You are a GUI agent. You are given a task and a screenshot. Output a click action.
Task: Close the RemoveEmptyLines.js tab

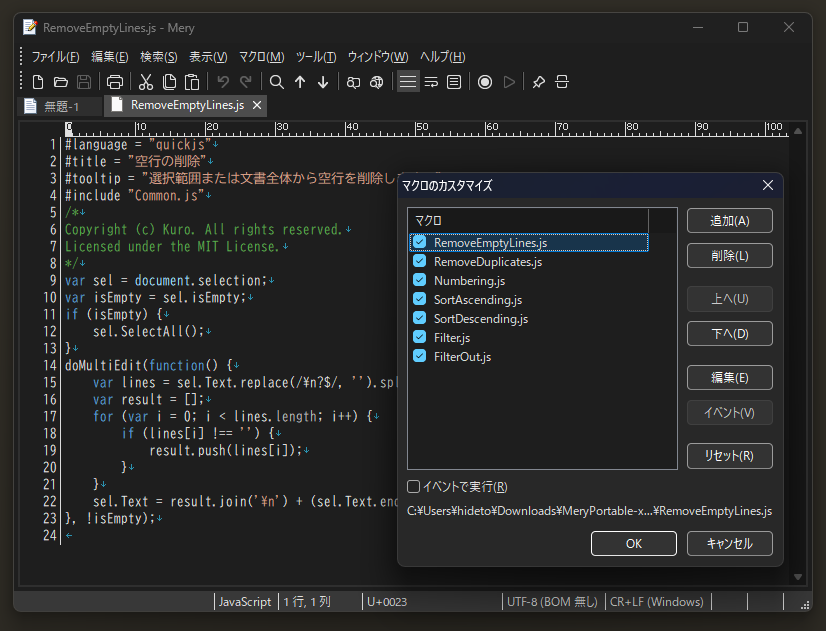click(257, 105)
